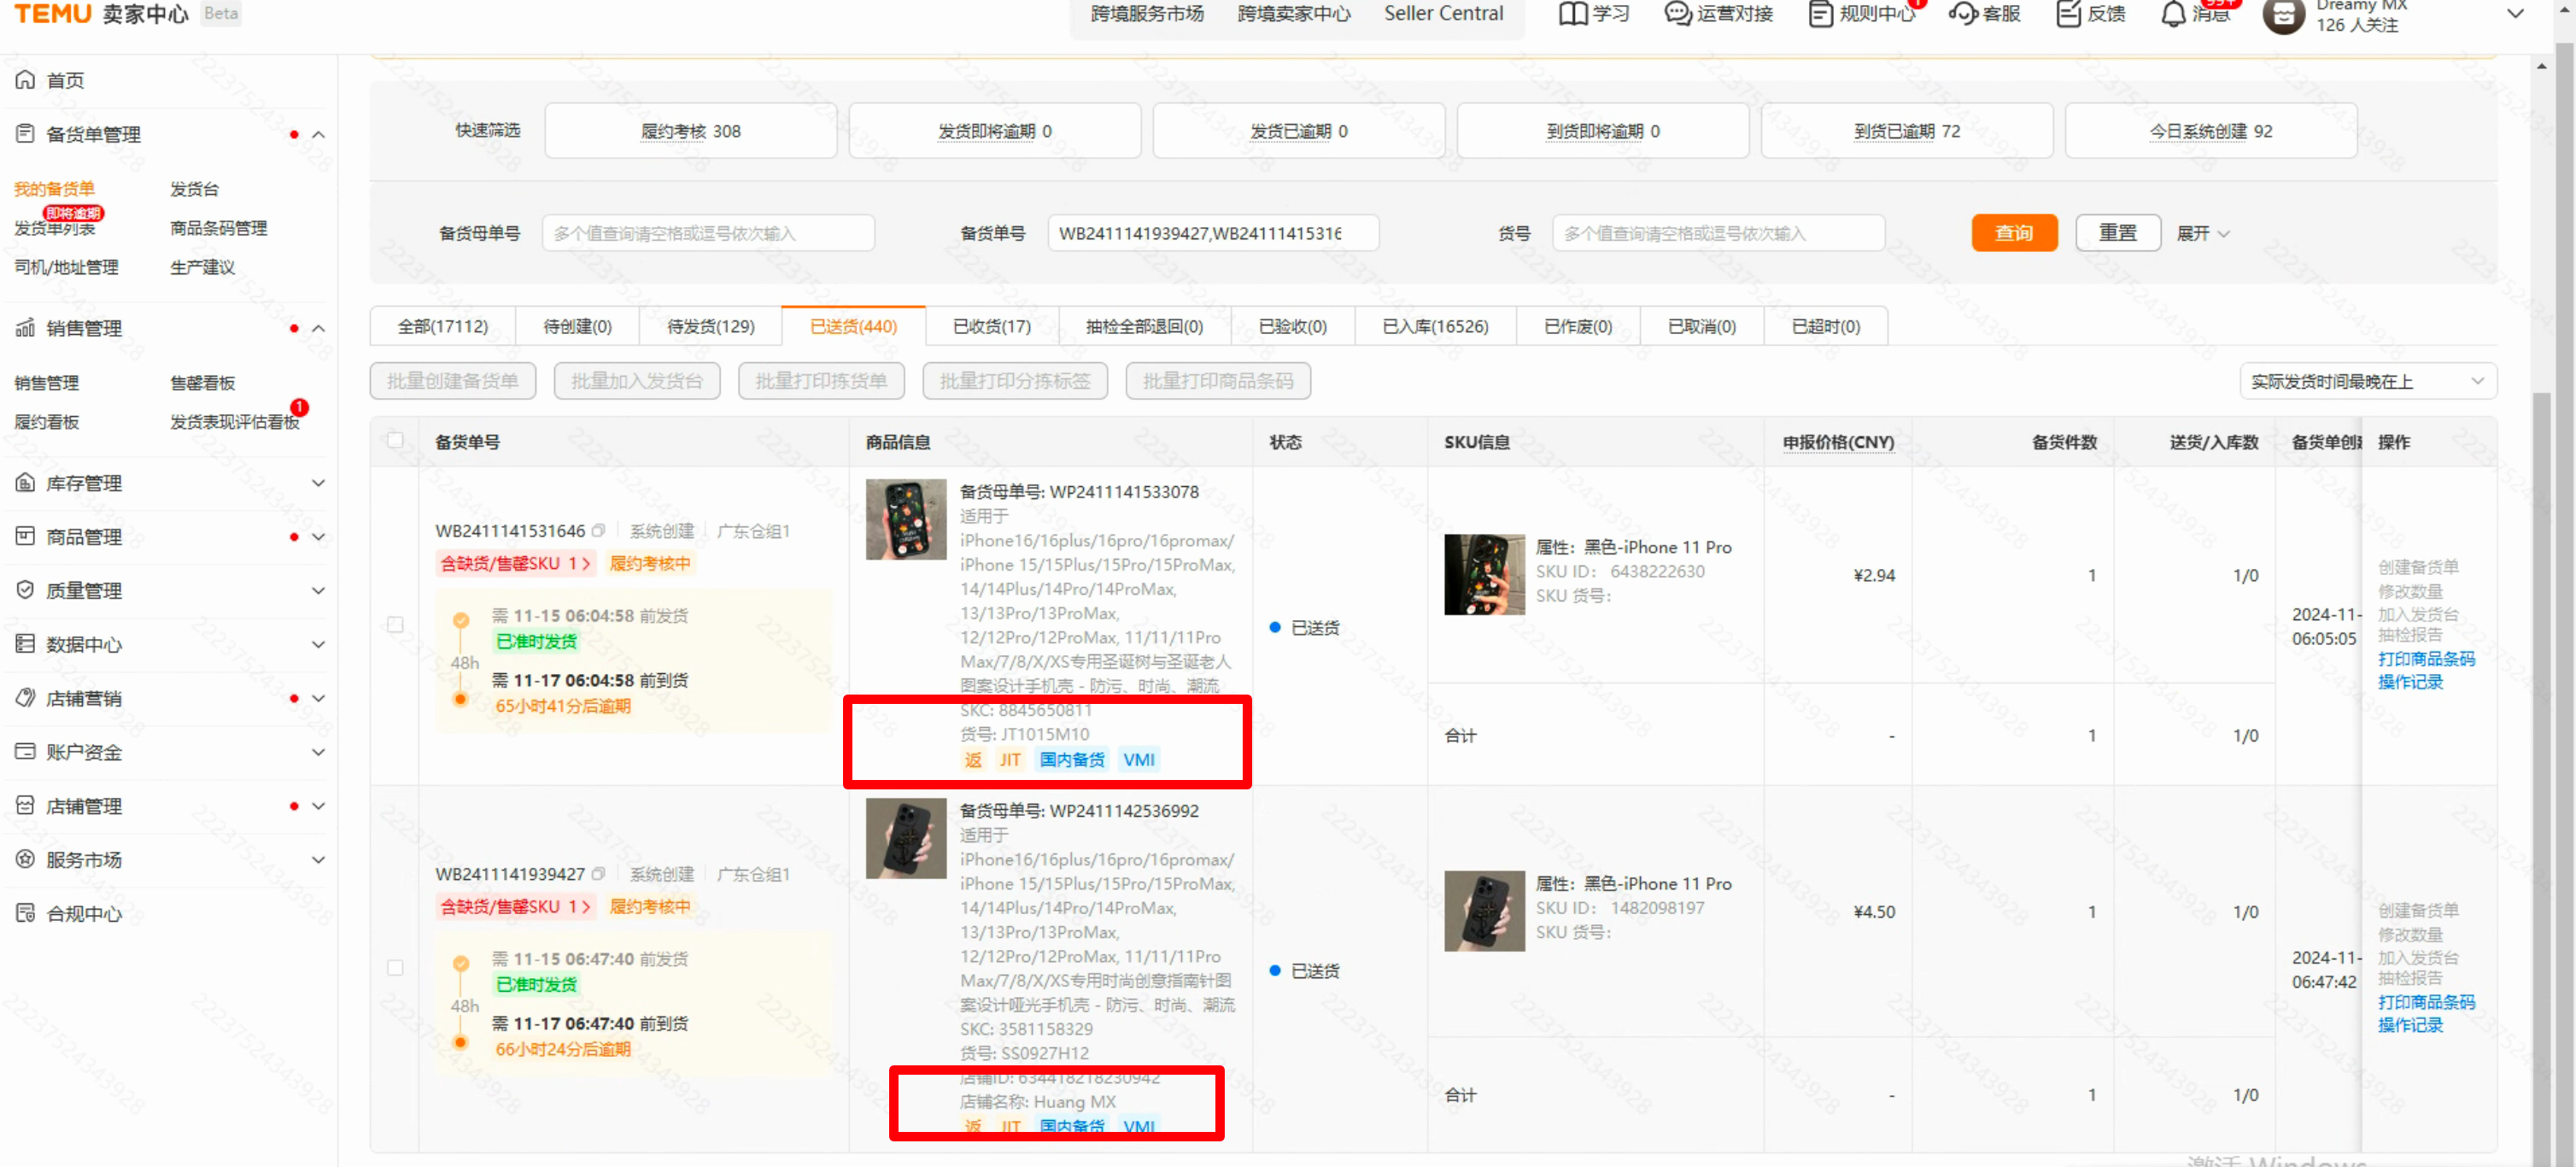Image resolution: width=2576 pixels, height=1167 pixels.
Task: Click the 操作记录 link for the first order
Action: pos(2409,683)
